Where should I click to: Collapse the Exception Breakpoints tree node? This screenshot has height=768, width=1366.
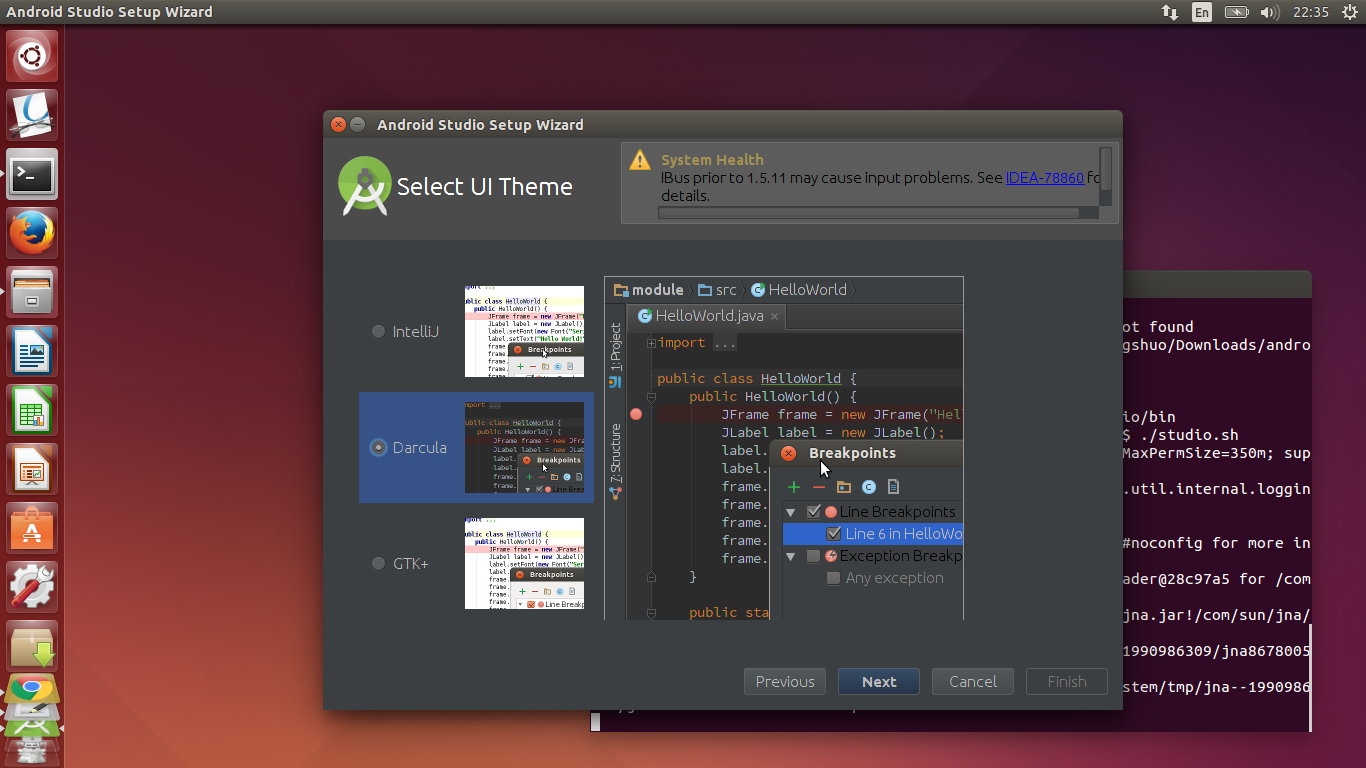tap(791, 556)
